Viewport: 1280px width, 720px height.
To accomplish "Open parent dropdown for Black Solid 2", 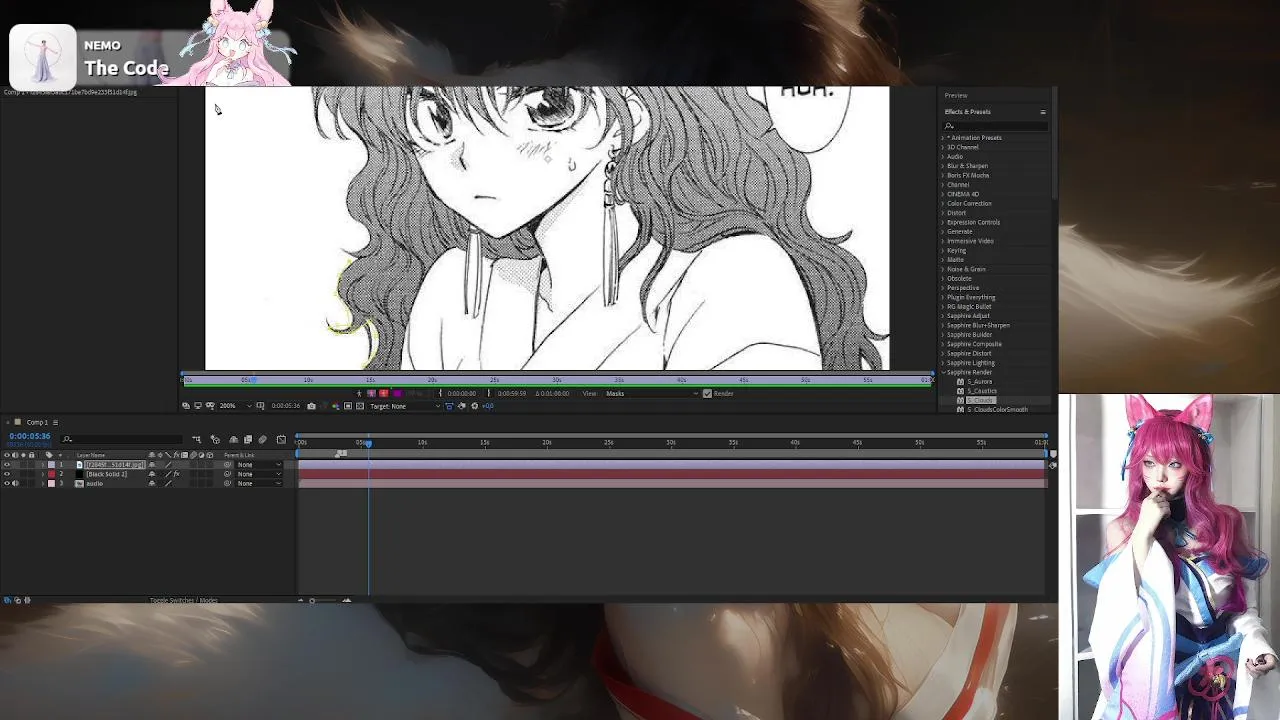I will (259, 474).
